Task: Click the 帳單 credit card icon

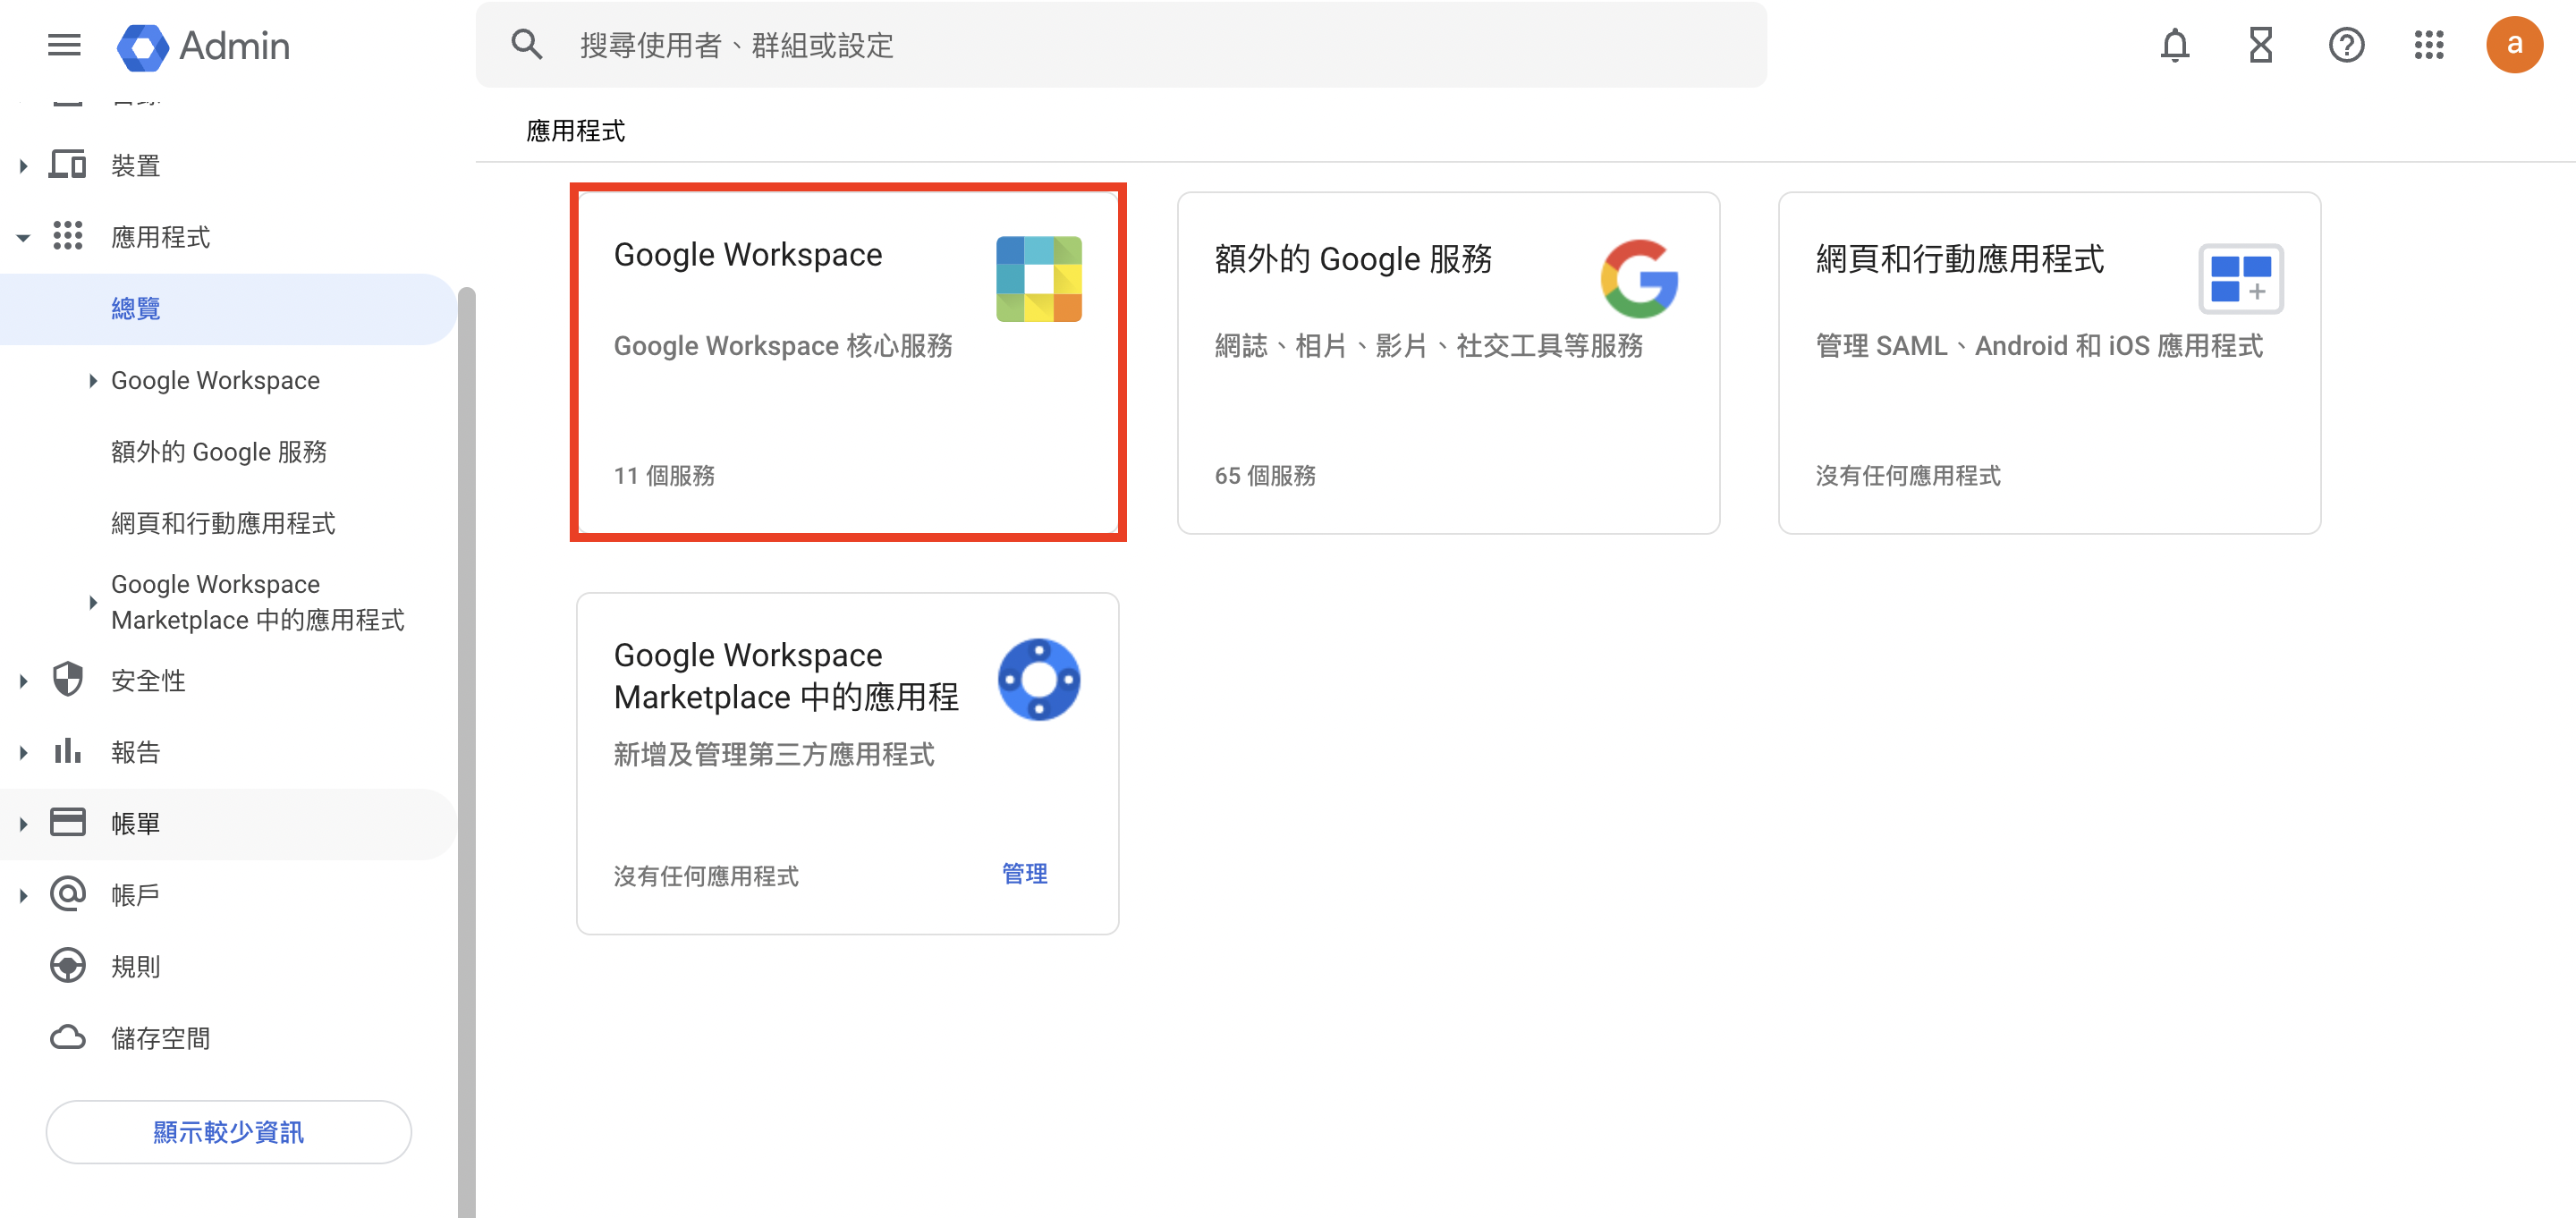Action: (68, 823)
